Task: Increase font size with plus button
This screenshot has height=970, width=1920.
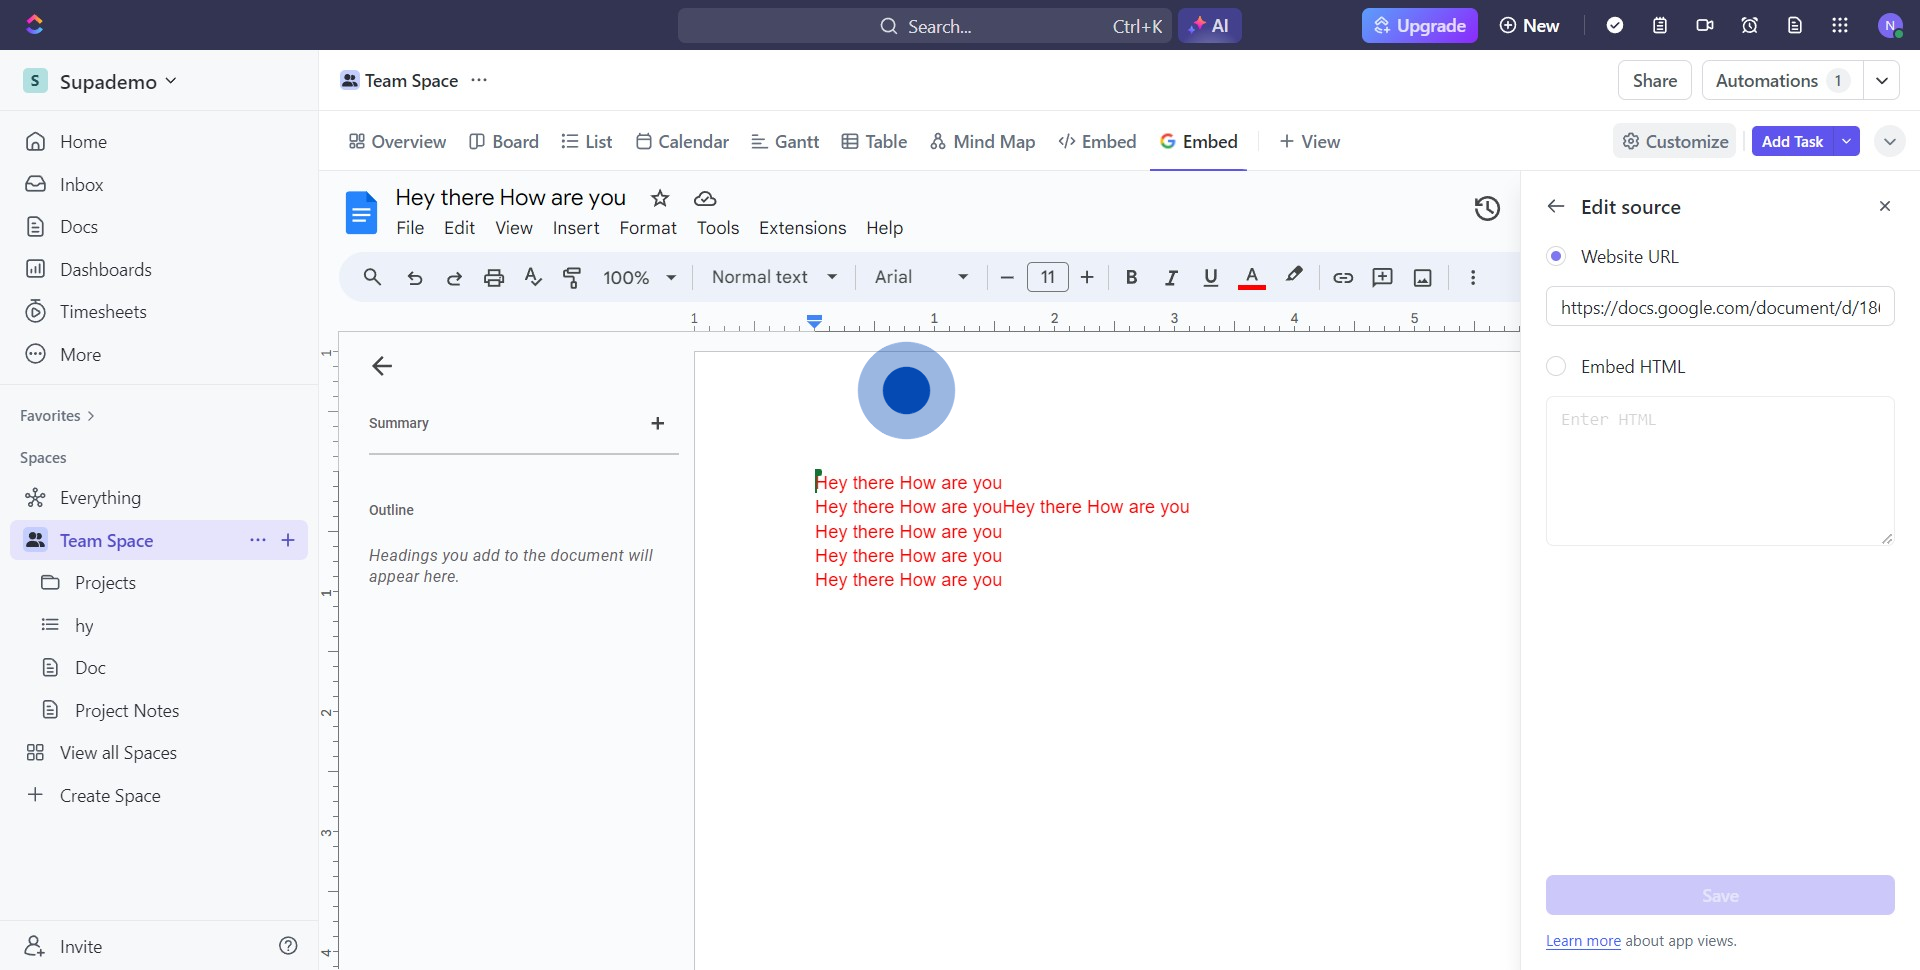Action: pyautogui.click(x=1087, y=278)
